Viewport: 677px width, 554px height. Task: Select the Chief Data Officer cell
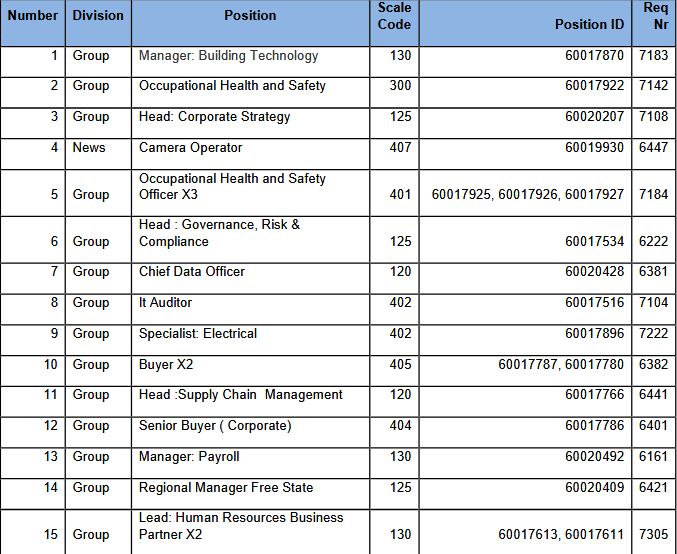(250, 279)
